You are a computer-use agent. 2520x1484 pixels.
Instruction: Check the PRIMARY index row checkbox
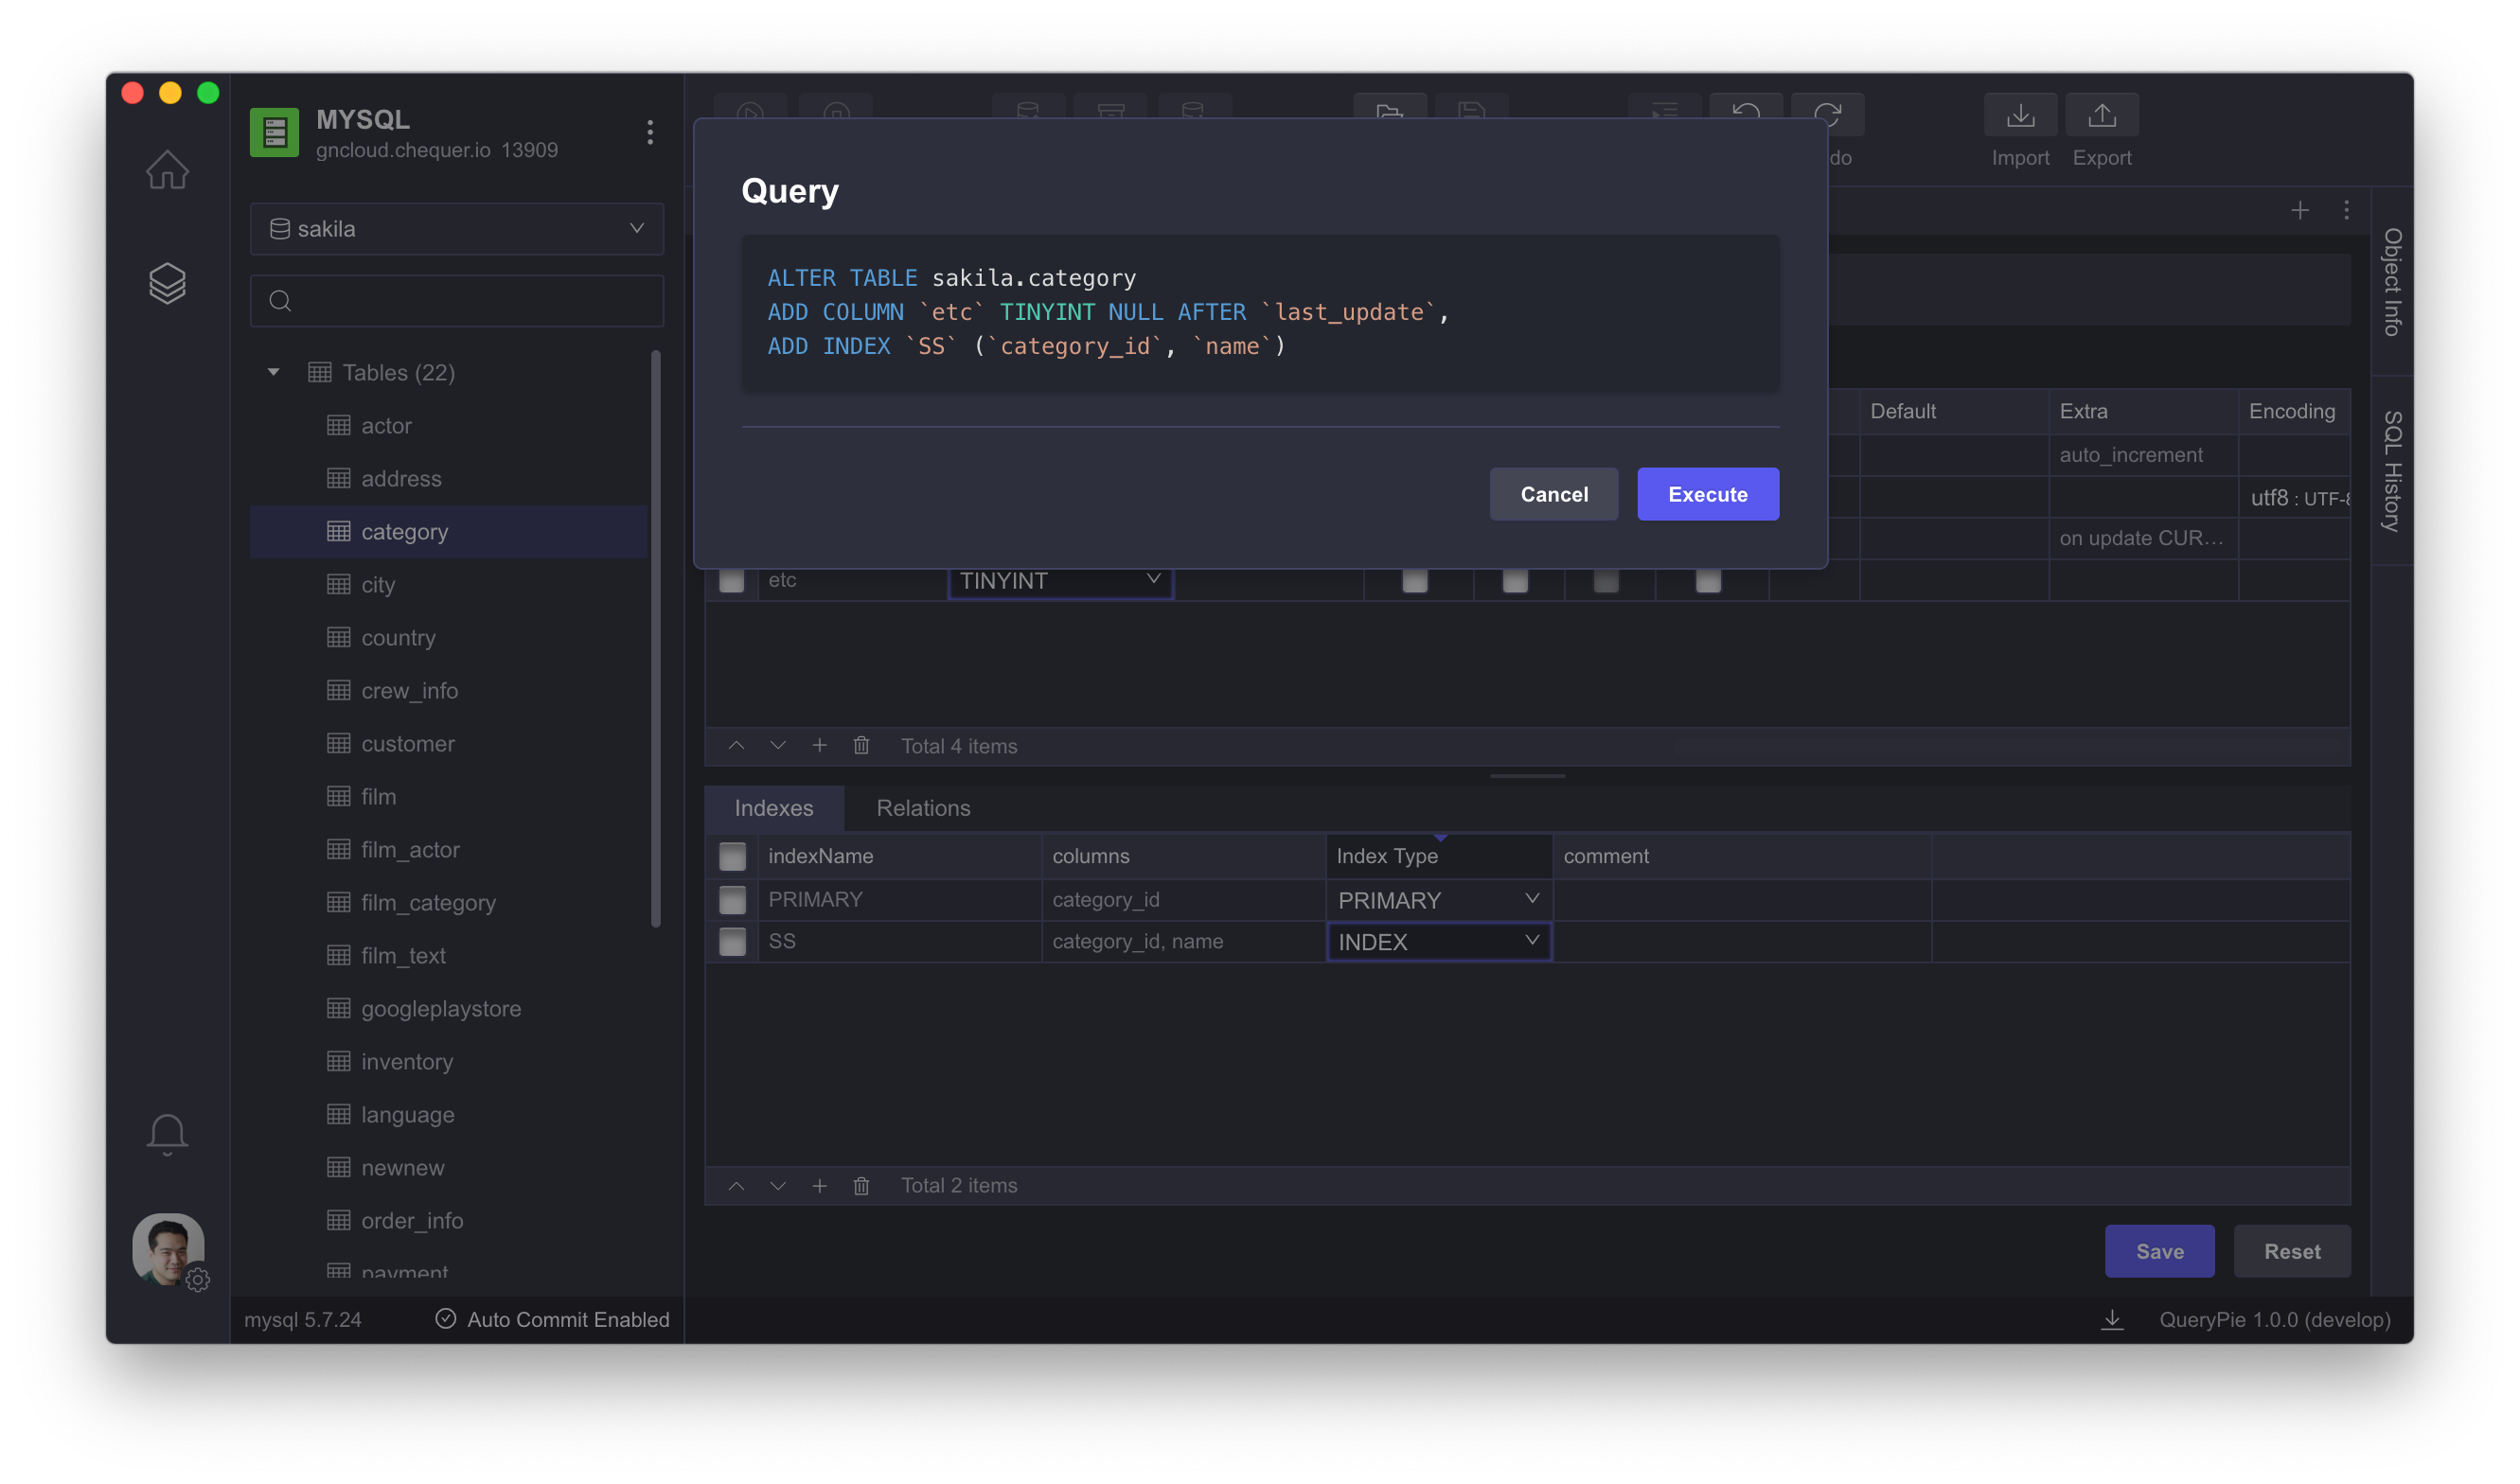[x=732, y=899]
